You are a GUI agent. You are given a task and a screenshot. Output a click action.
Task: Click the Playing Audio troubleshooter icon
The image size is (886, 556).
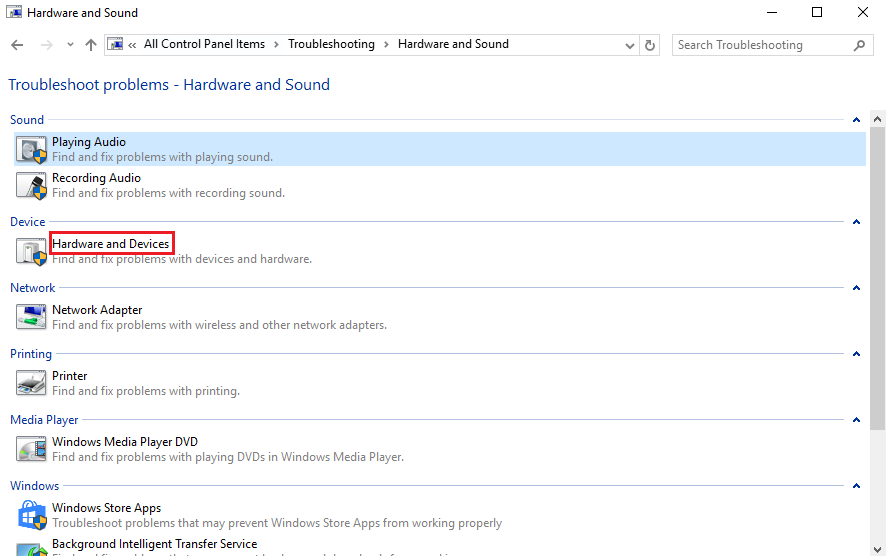pos(32,150)
